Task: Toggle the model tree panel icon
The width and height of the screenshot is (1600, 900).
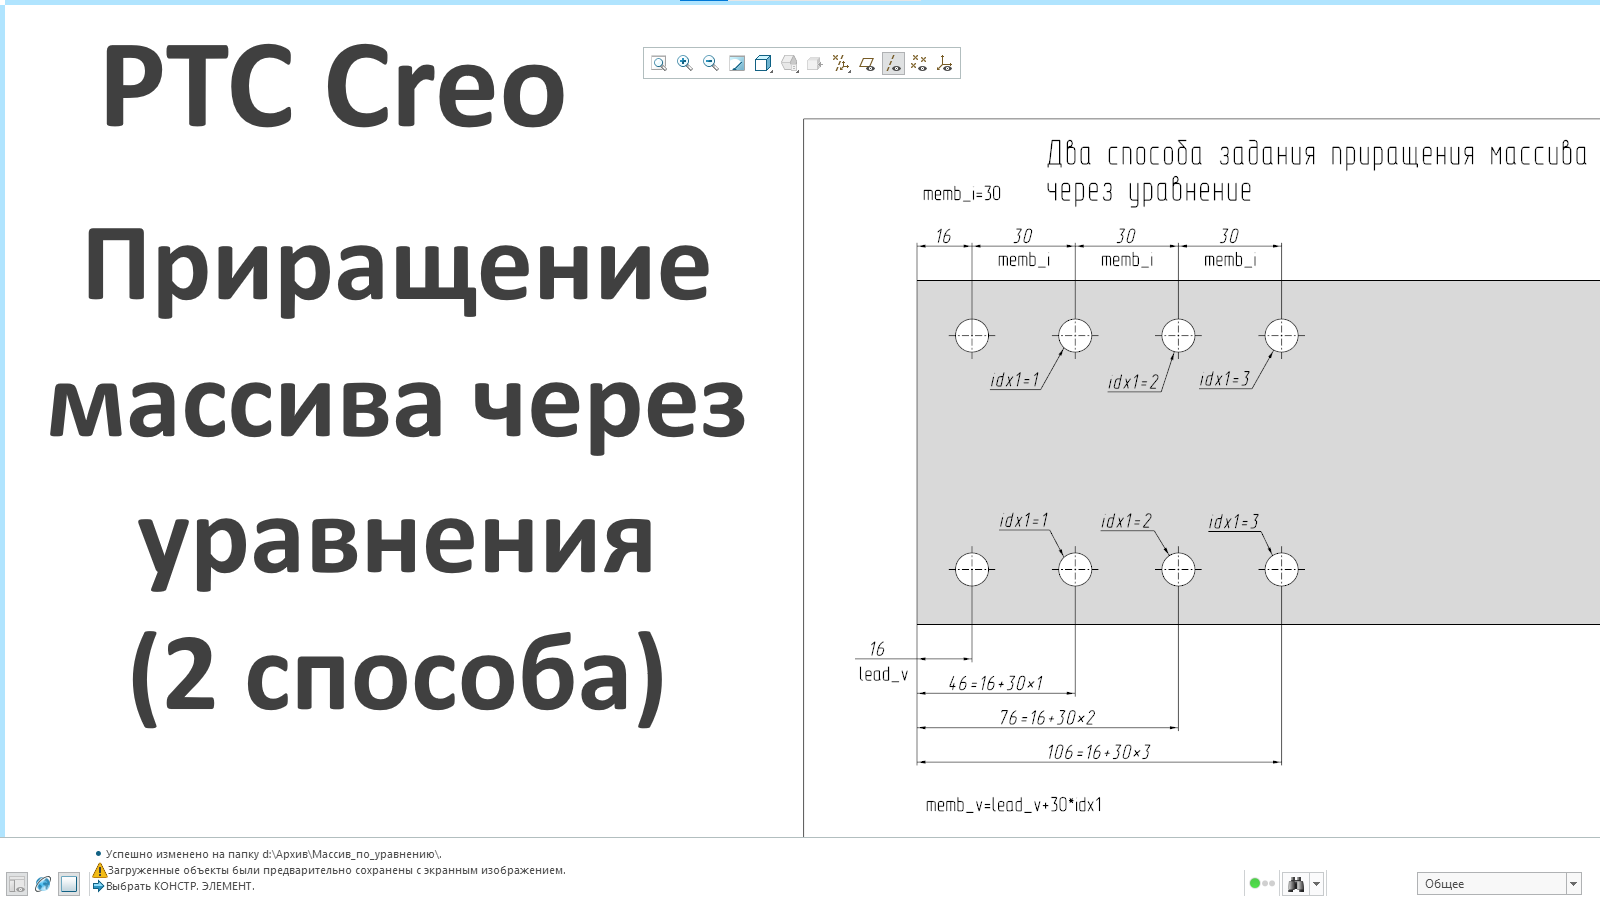Action: (x=17, y=884)
